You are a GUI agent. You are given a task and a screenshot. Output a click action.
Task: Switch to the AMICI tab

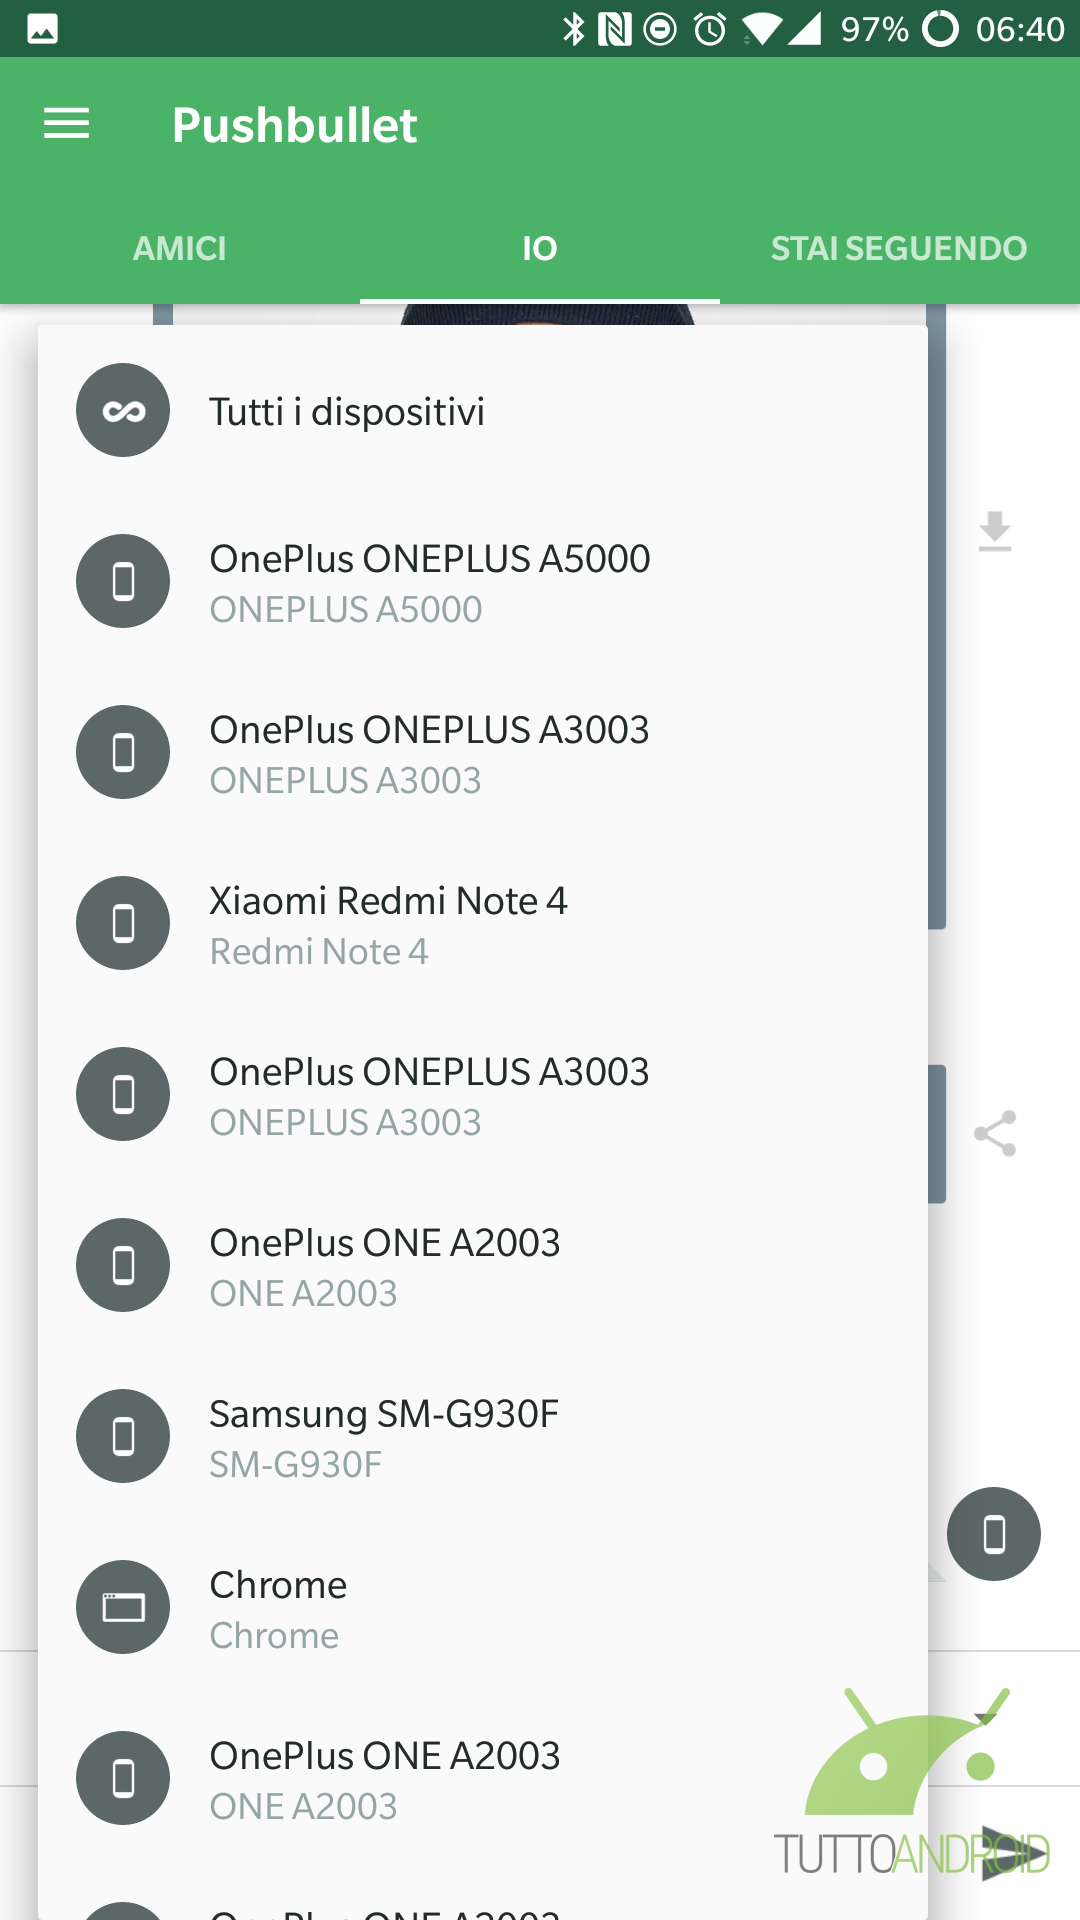(x=180, y=248)
